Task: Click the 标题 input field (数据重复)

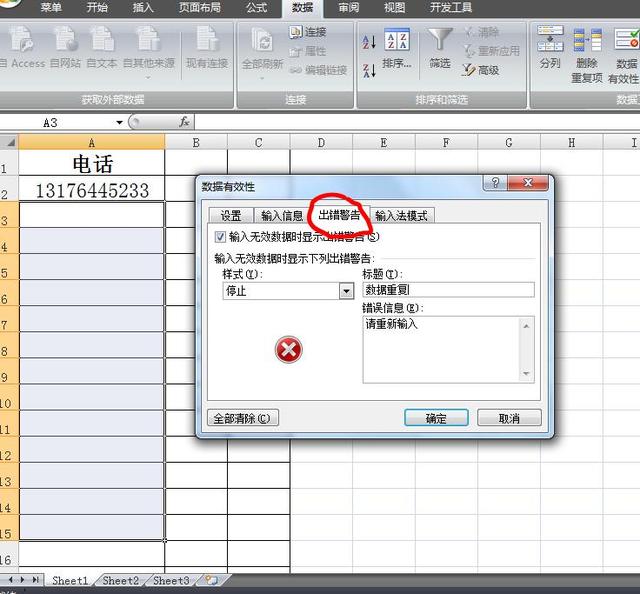Action: (x=448, y=290)
